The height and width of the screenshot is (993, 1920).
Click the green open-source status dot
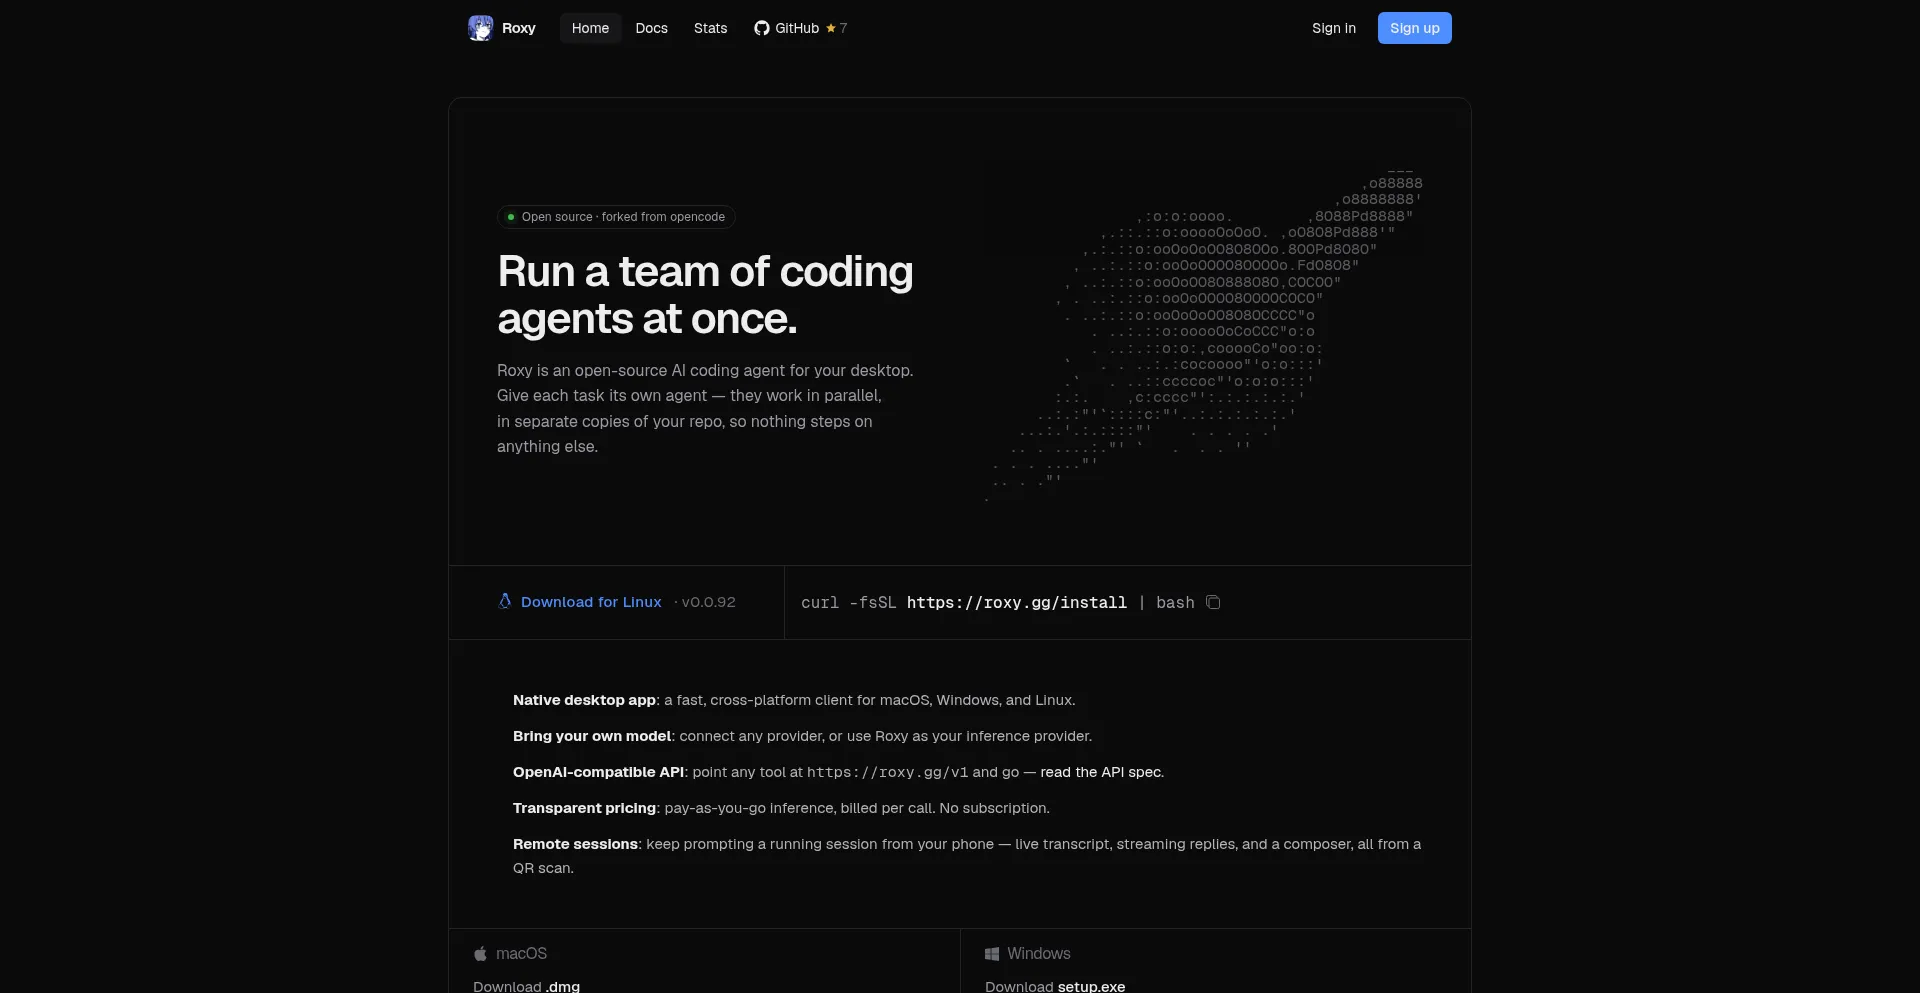click(511, 217)
